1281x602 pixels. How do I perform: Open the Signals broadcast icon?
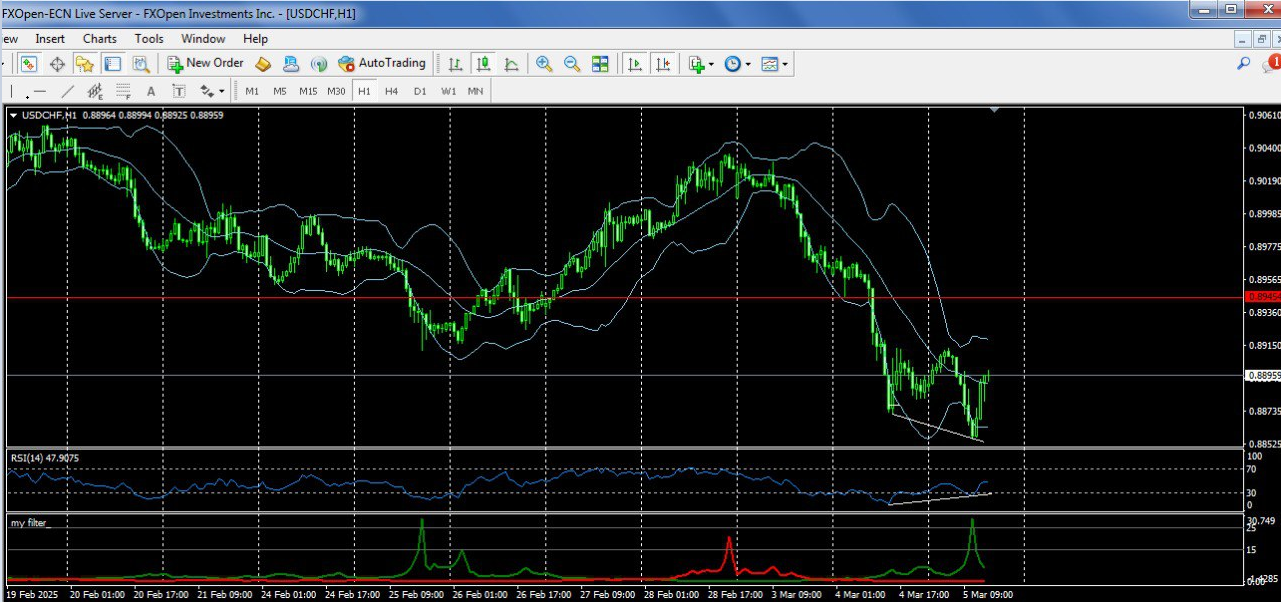[319, 64]
